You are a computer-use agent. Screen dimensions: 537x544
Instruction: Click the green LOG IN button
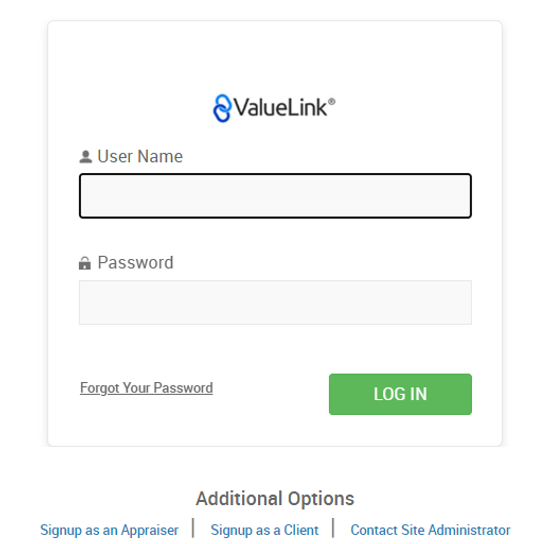(400, 394)
